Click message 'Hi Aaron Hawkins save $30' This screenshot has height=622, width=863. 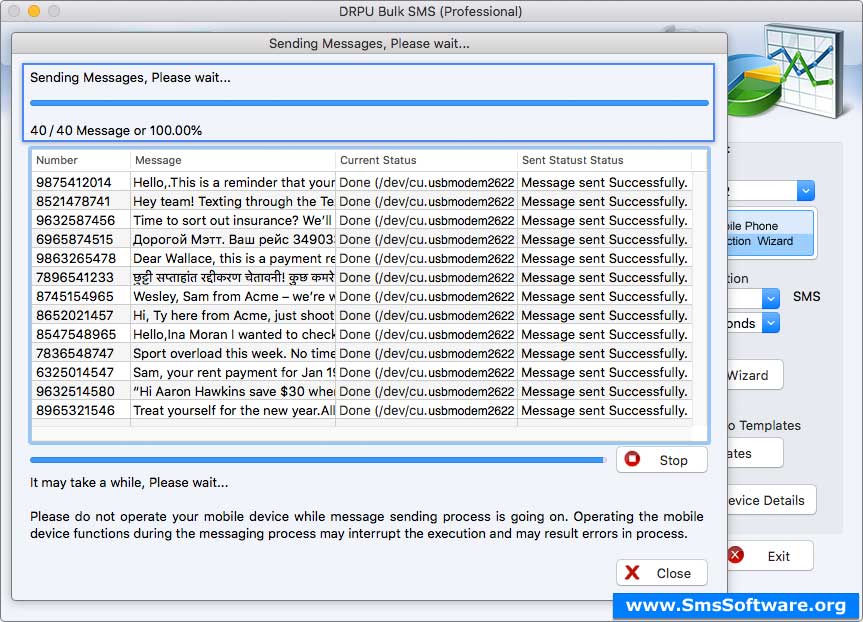(x=233, y=391)
